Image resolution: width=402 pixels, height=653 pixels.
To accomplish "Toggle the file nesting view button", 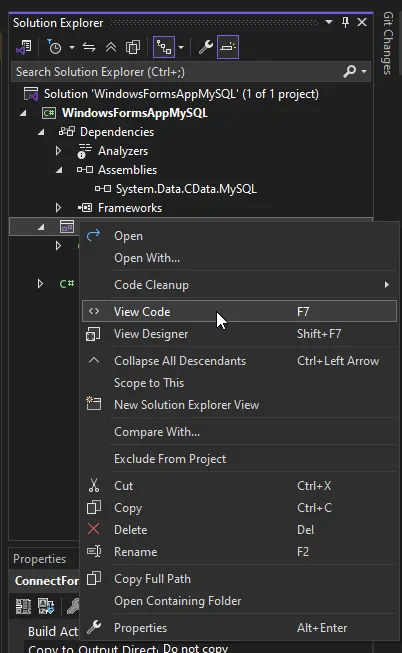I will tap(164, 47).
